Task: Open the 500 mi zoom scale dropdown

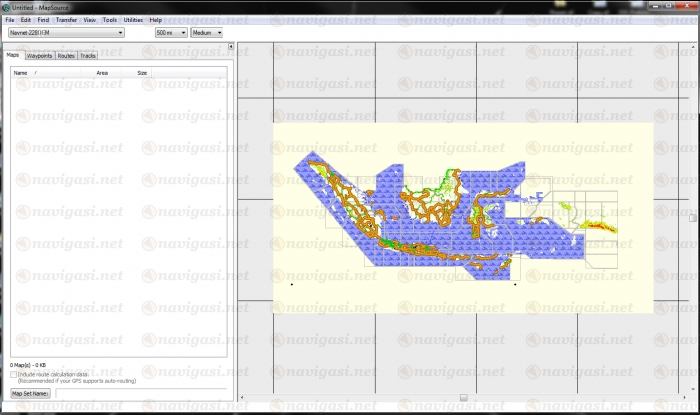Action: click(183, 32)
